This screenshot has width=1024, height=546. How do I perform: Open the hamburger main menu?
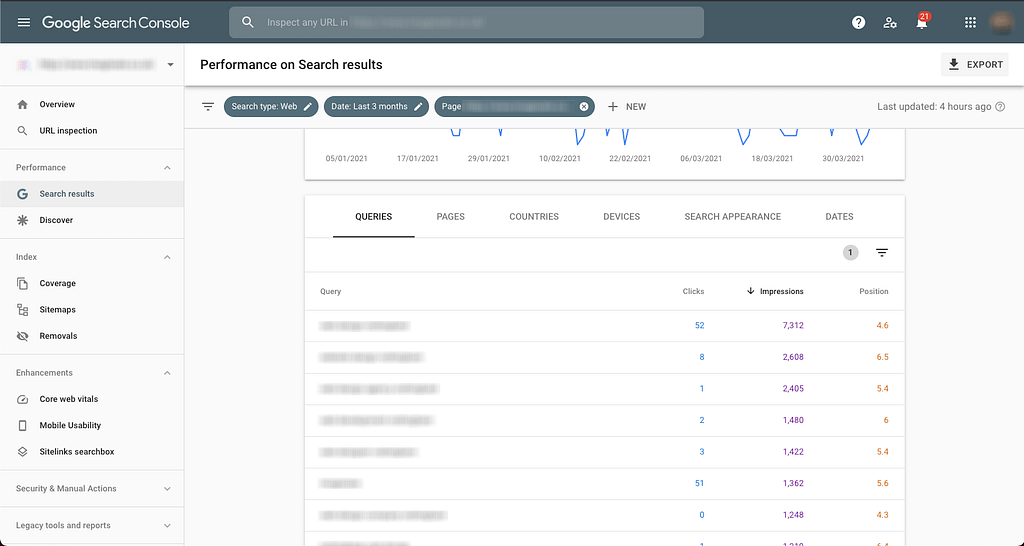tap(24, 22)
